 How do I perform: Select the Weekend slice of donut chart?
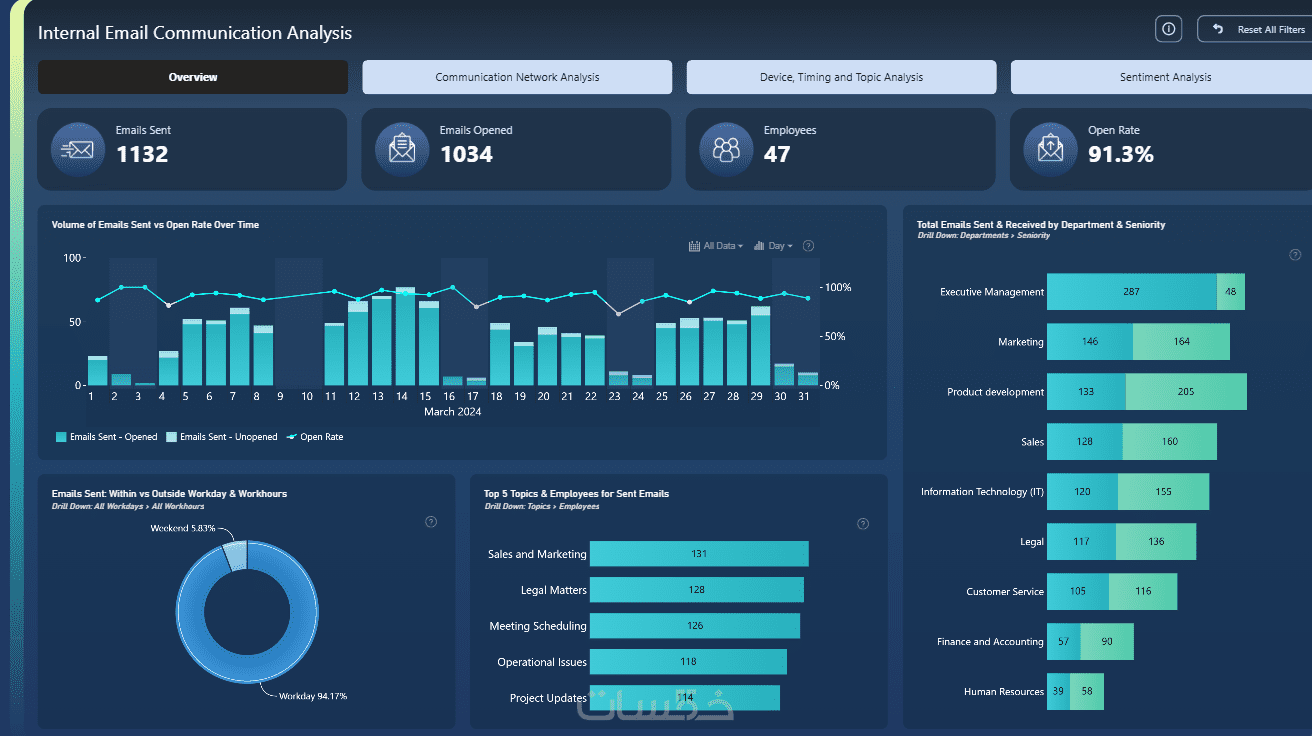[x=235, y=555]
